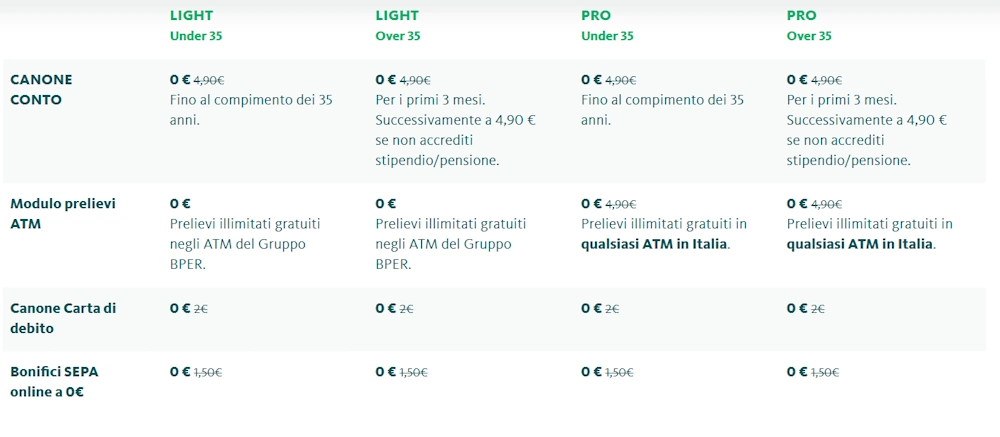Click the Modulo prelievi ATM row label
The image size is (1000, 437).
tap(63, 213)
